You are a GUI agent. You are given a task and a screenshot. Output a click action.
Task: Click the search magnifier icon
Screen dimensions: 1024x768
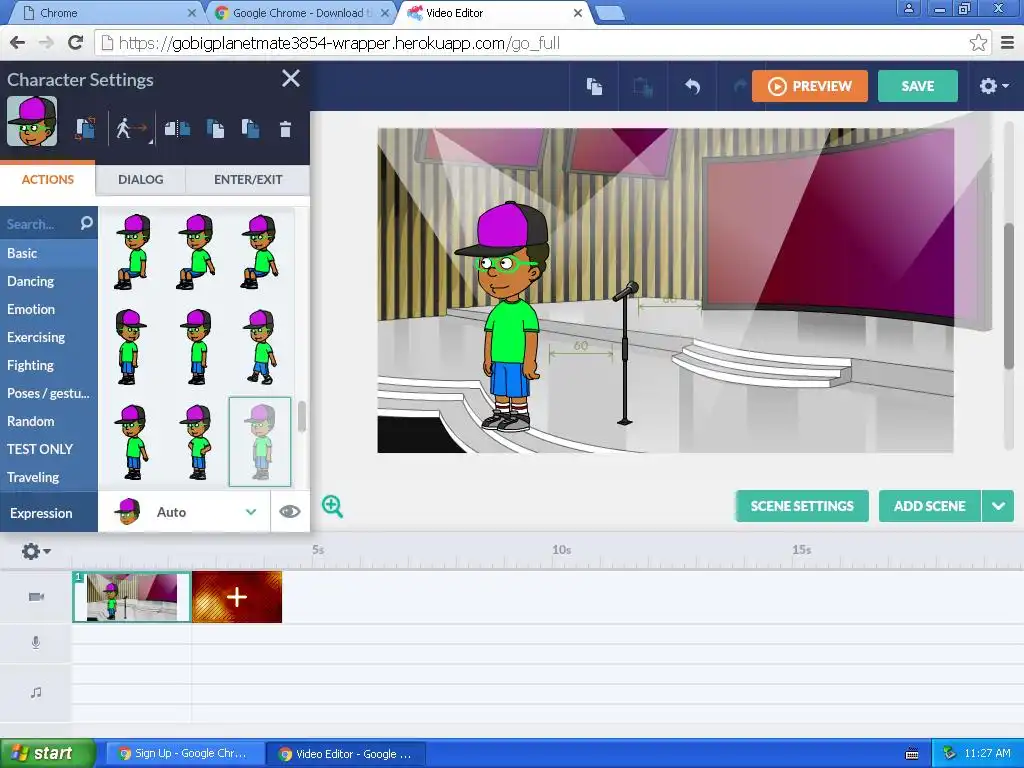[86, 223]
